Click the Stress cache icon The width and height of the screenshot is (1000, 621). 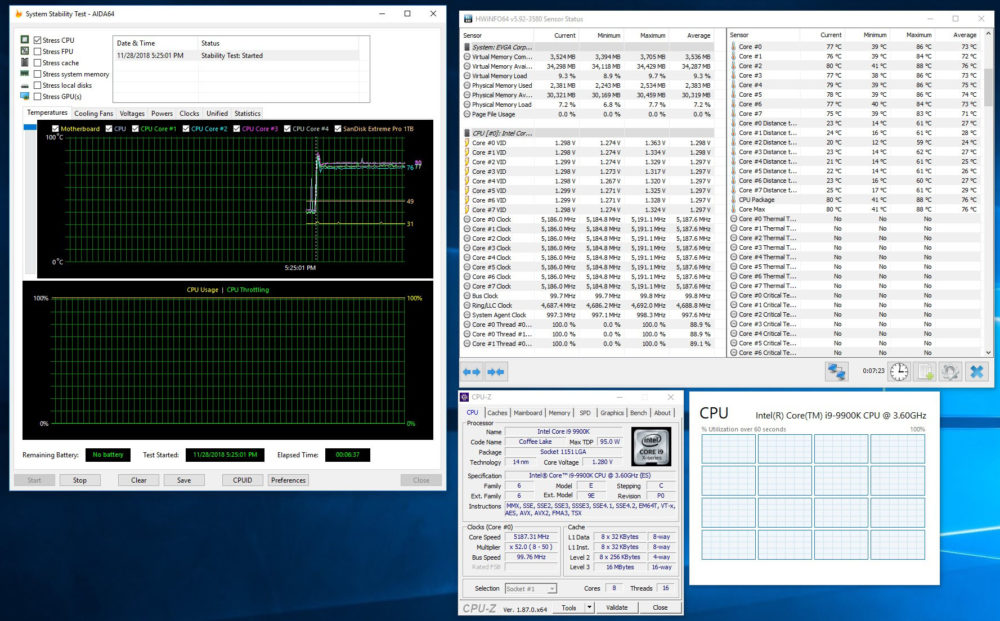25,62
